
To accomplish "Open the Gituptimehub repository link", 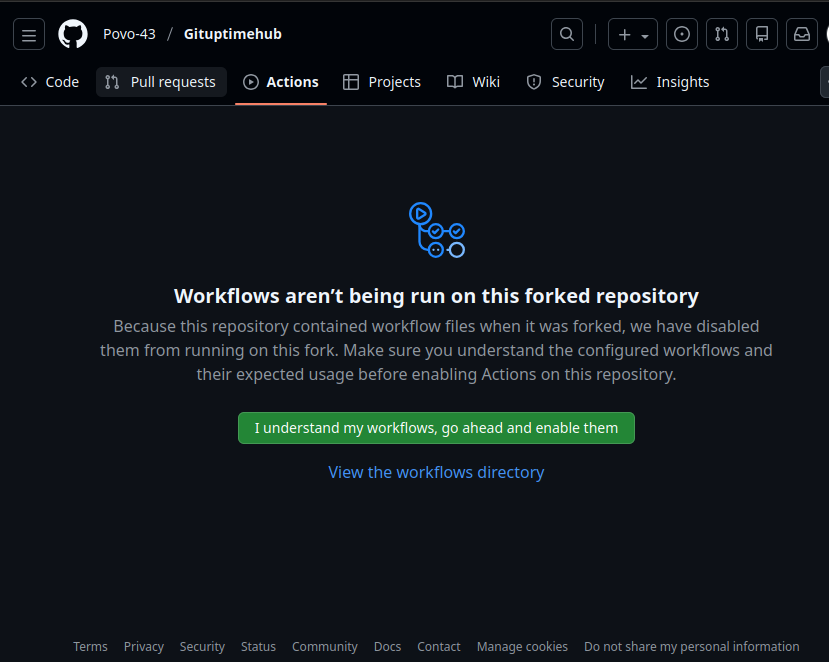I will (x=233, y=34).
